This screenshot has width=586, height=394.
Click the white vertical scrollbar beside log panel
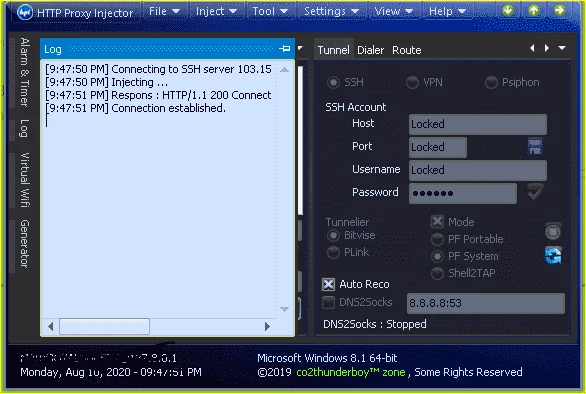click(300, 141)
